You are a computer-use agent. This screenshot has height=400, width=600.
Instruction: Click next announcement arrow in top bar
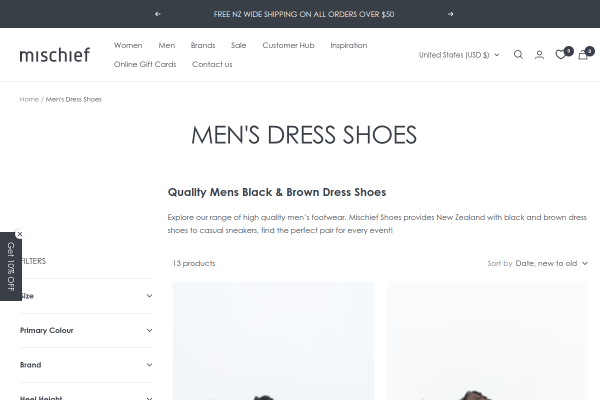tap(450, 14)
